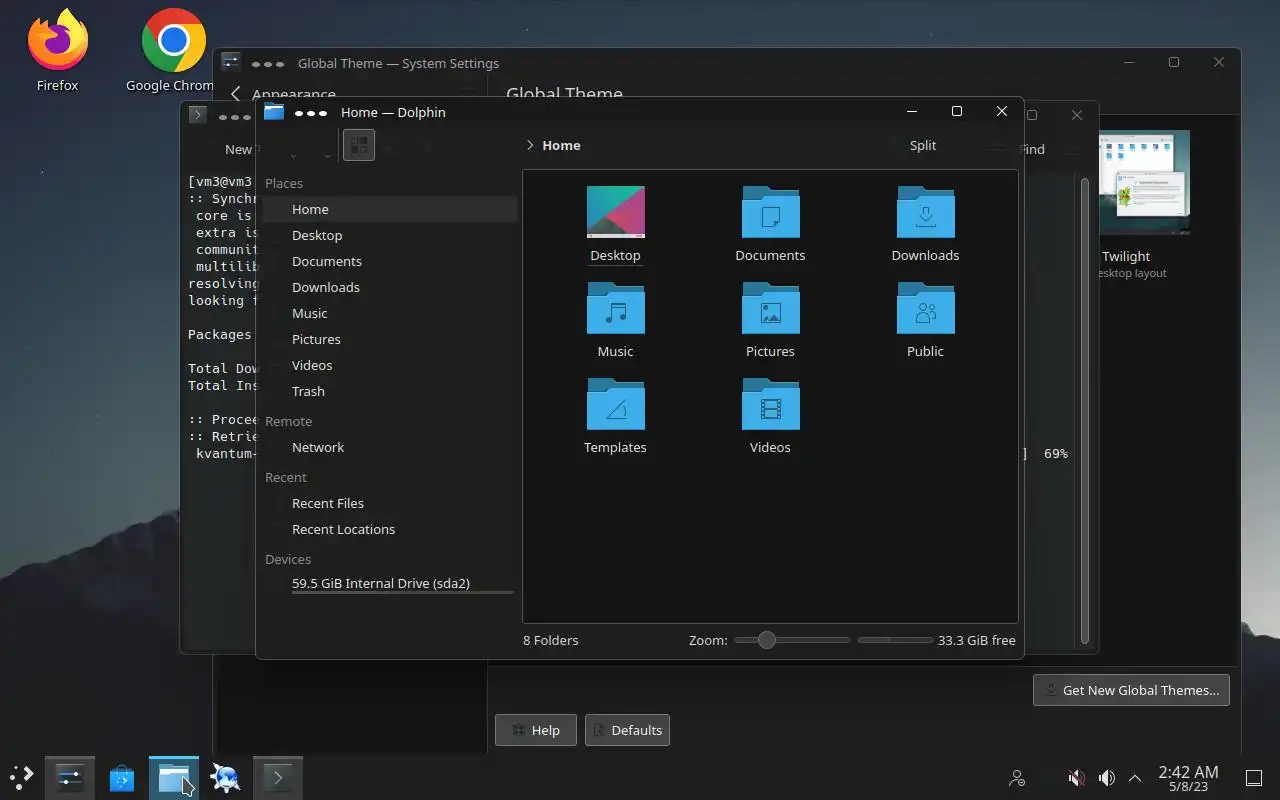Go to Music in Places panel
The width and height of the screenshot is (1280, 800).
click(x=390, y=313)
